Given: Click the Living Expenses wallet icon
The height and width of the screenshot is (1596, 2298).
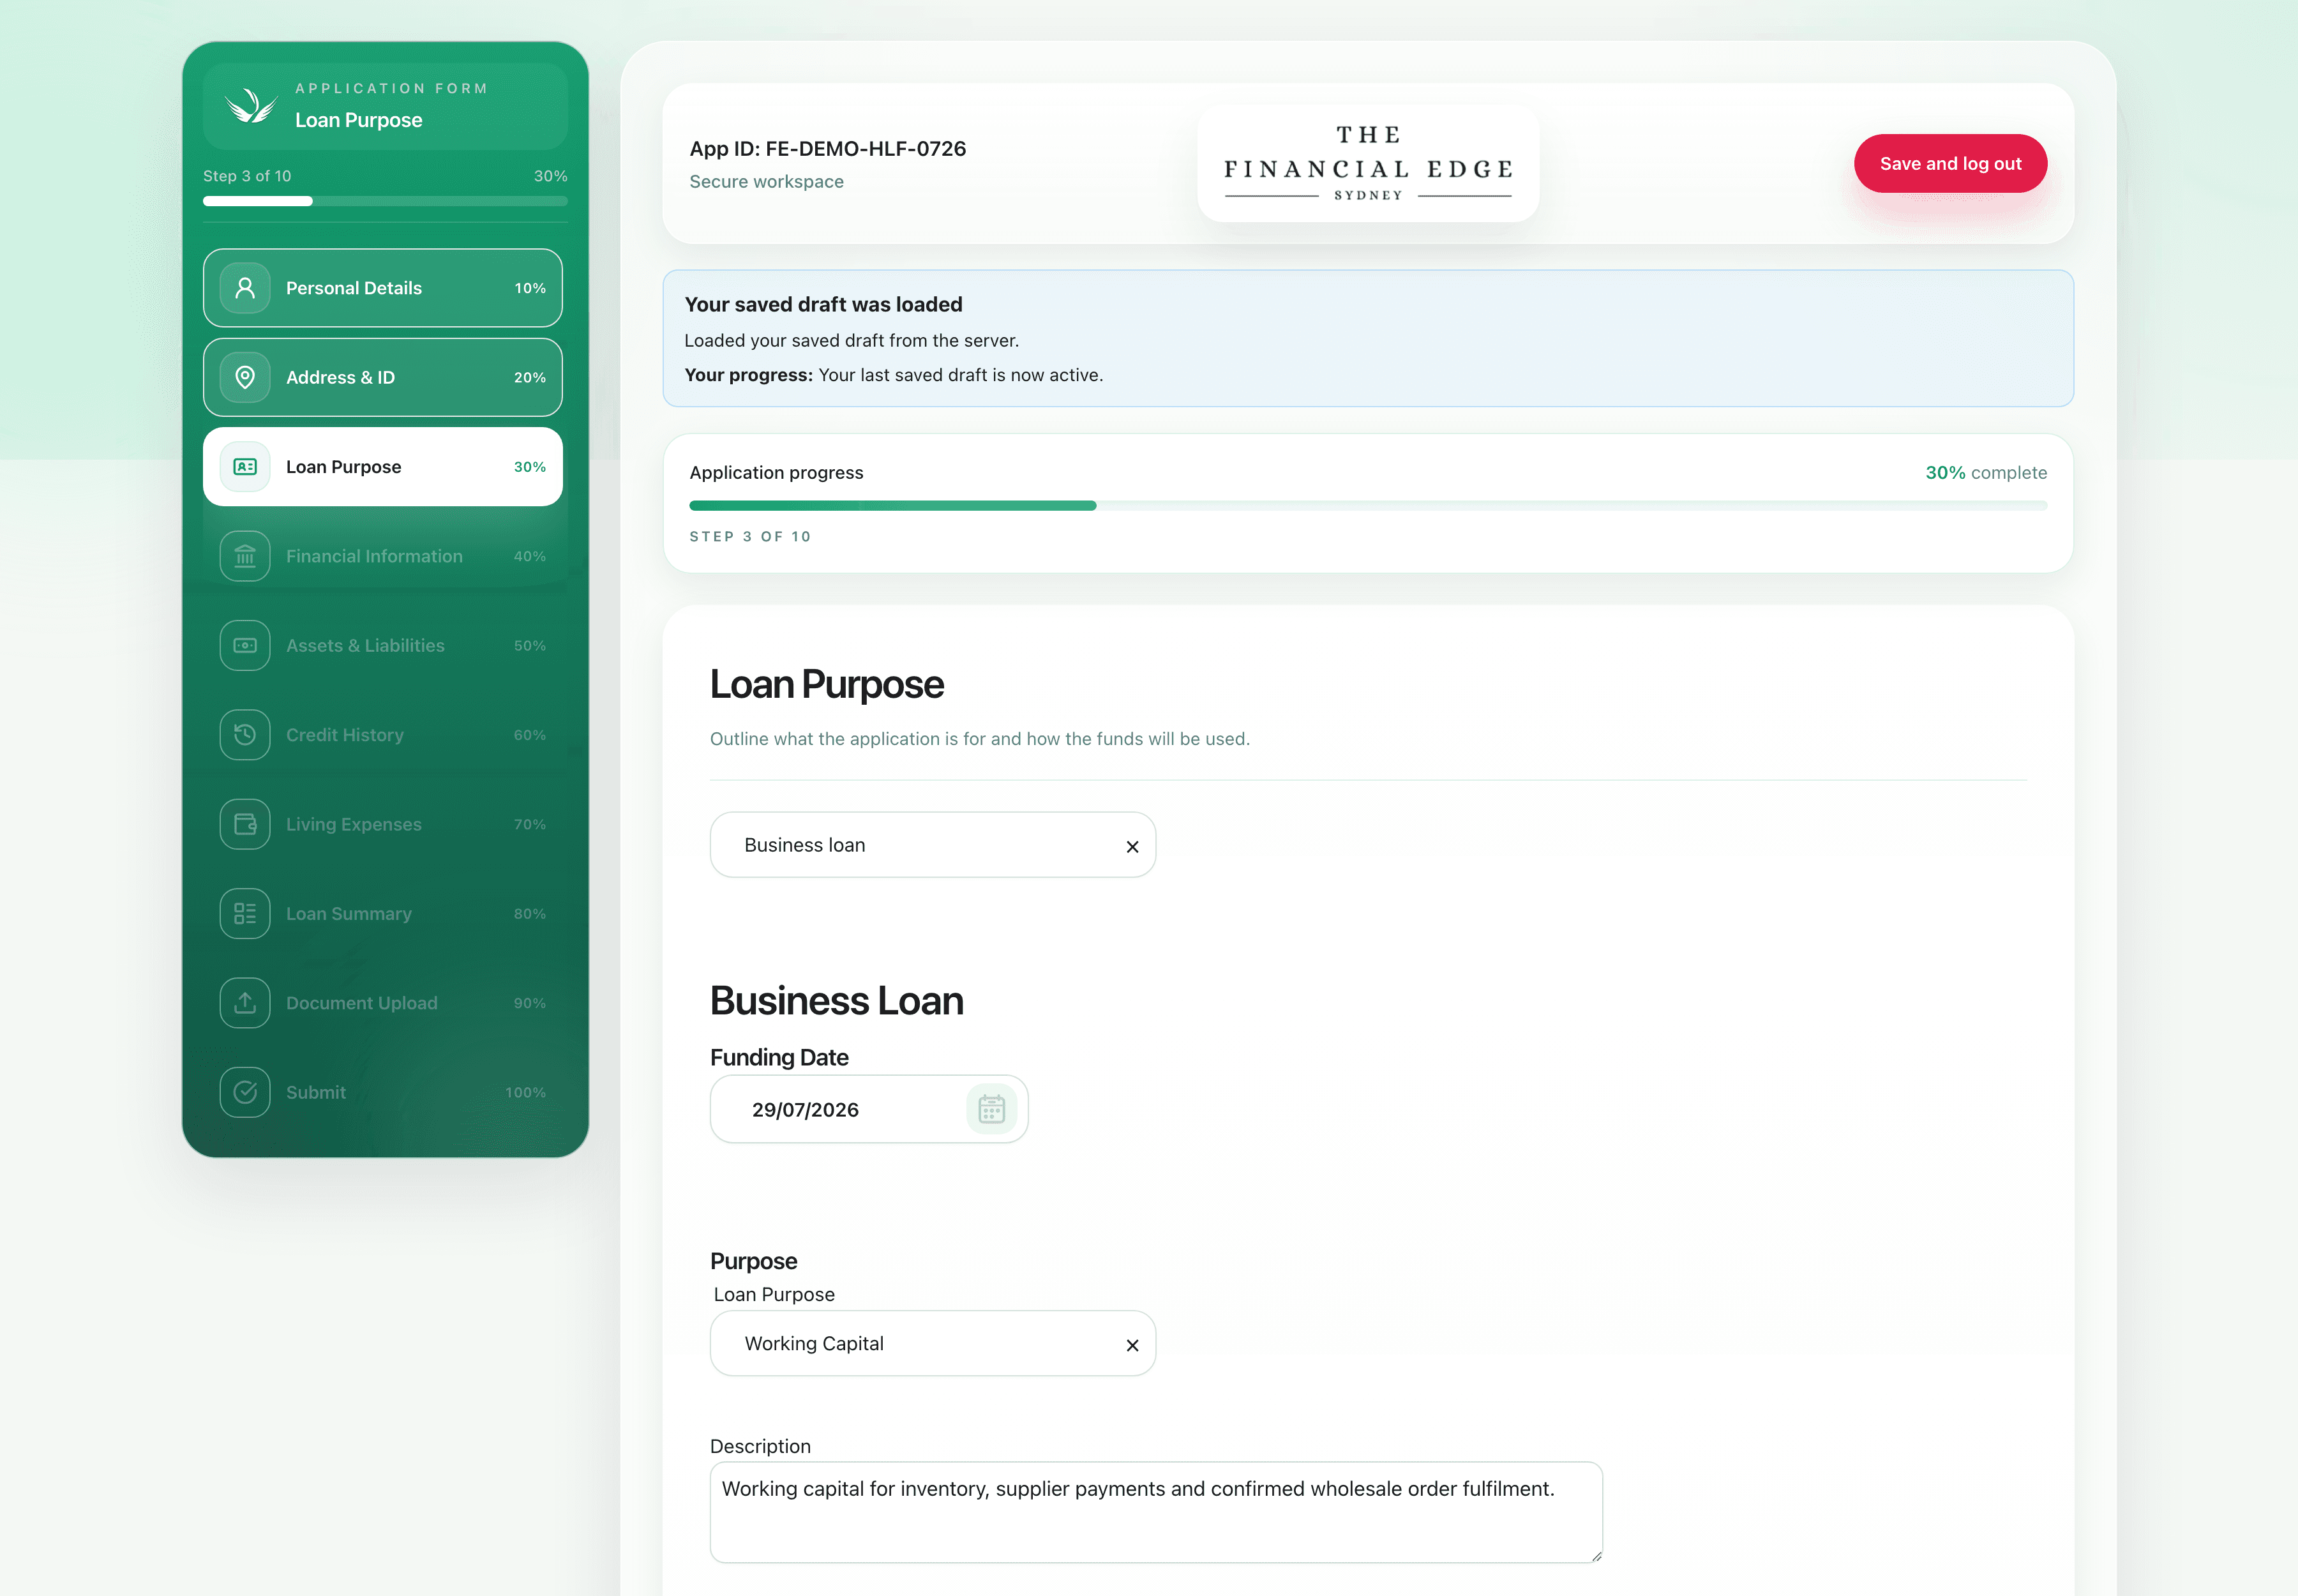Looking at the screenshot, I should 245,824.
